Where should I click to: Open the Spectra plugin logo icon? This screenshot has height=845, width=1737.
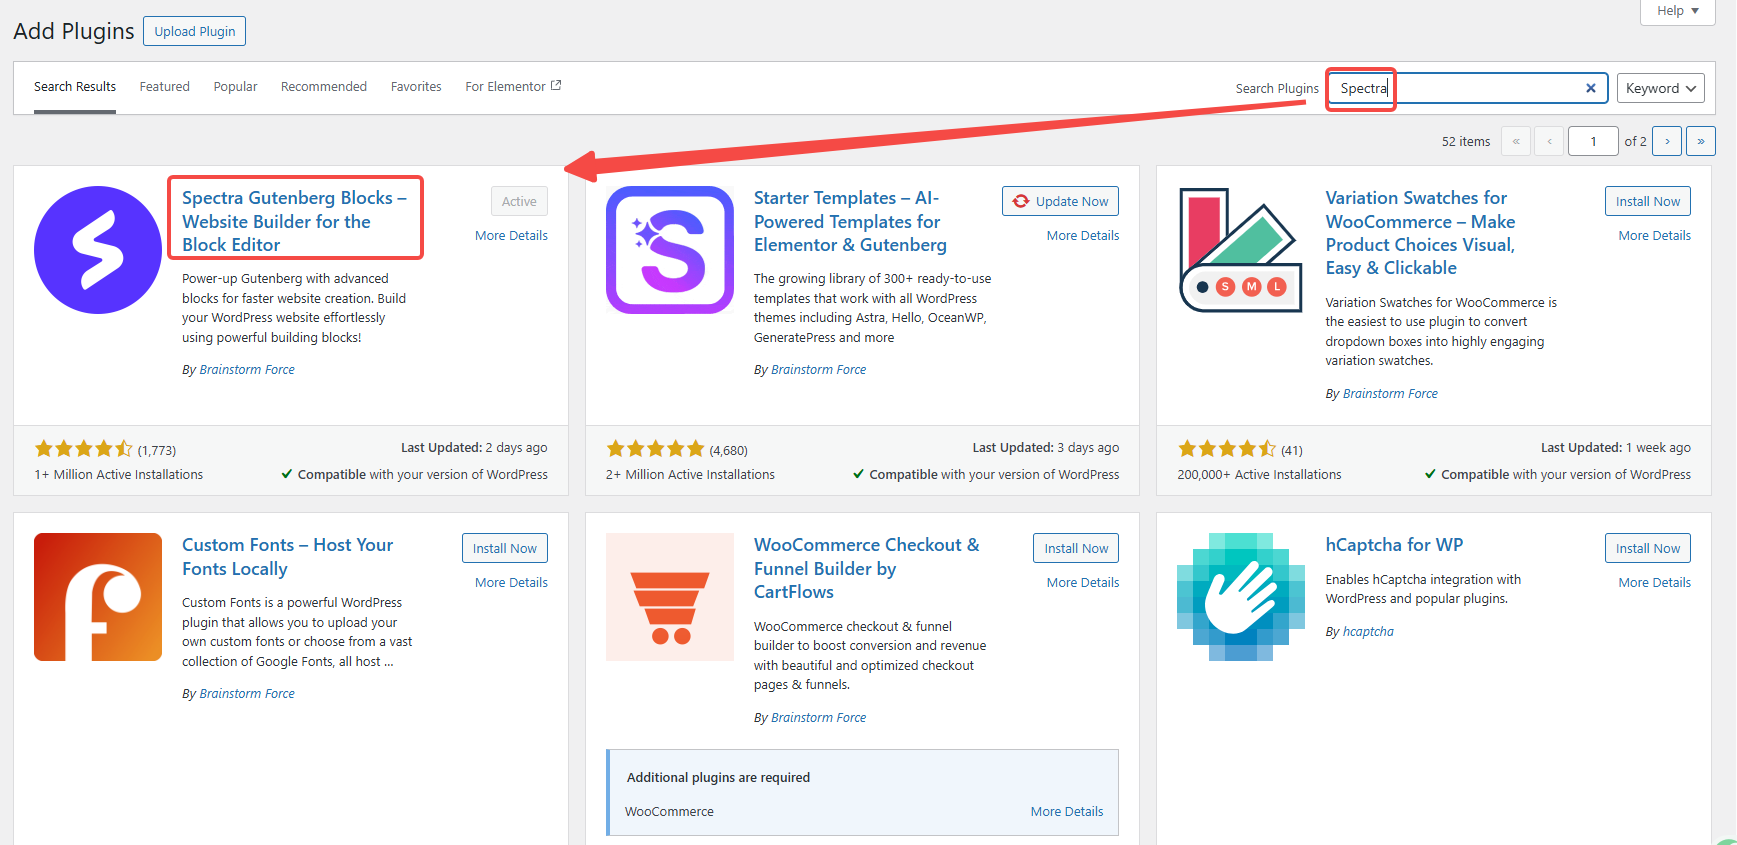98,250
